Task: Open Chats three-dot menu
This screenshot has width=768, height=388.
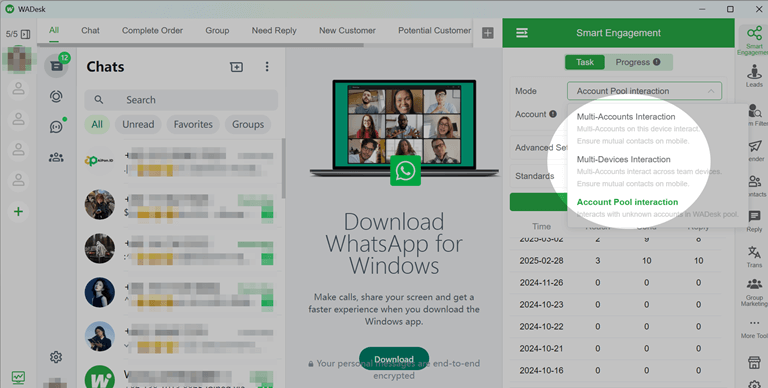Action: coord(267,67)
